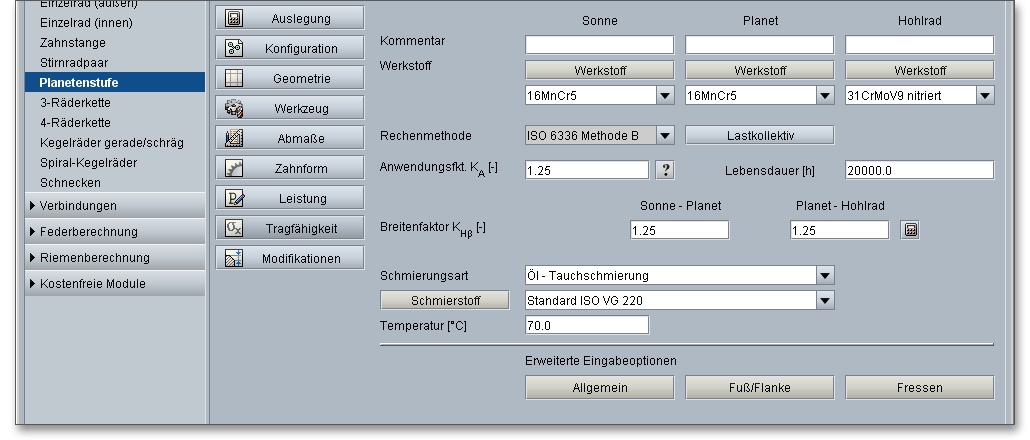Click the Werkzeug gear icon

tap(235, 108)
